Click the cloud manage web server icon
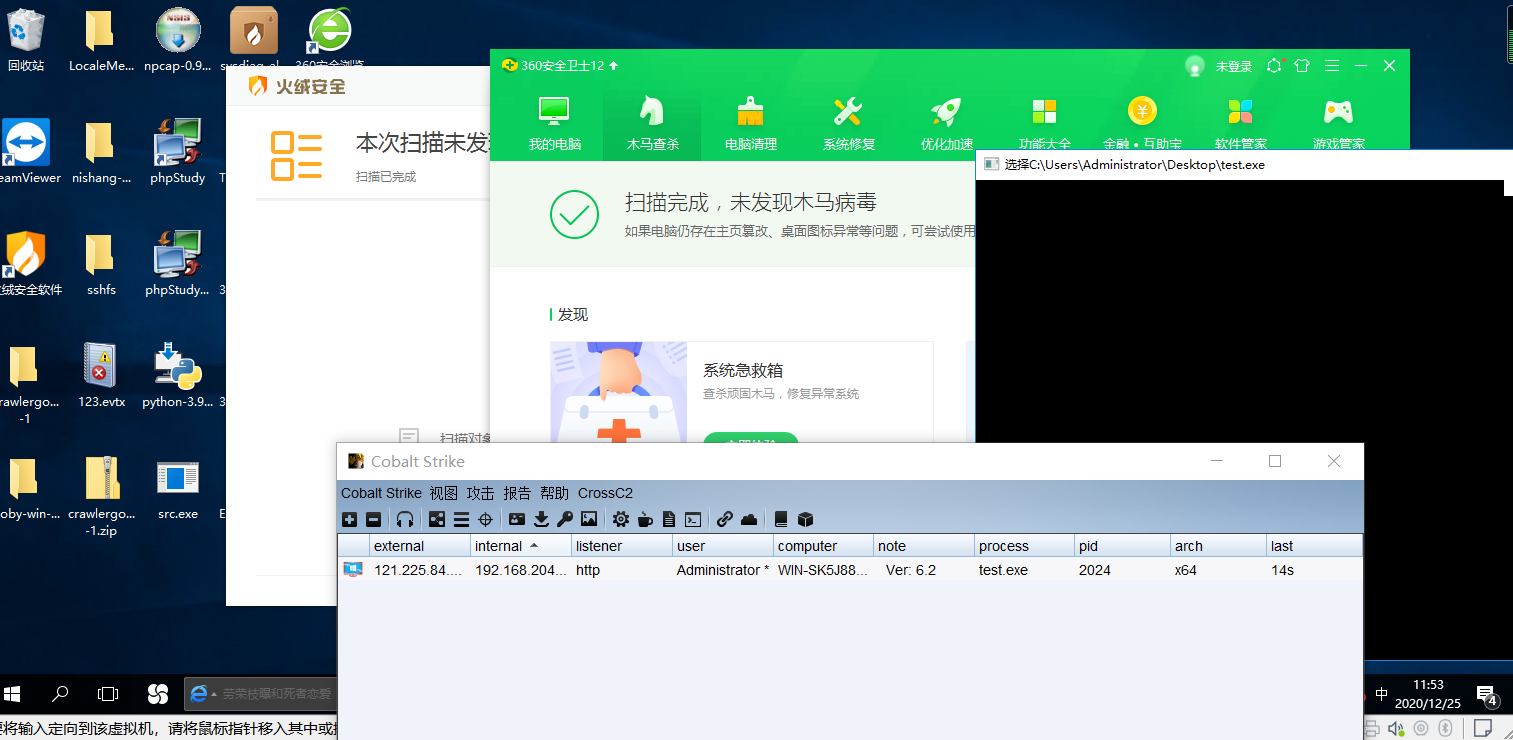 [749, 519]
